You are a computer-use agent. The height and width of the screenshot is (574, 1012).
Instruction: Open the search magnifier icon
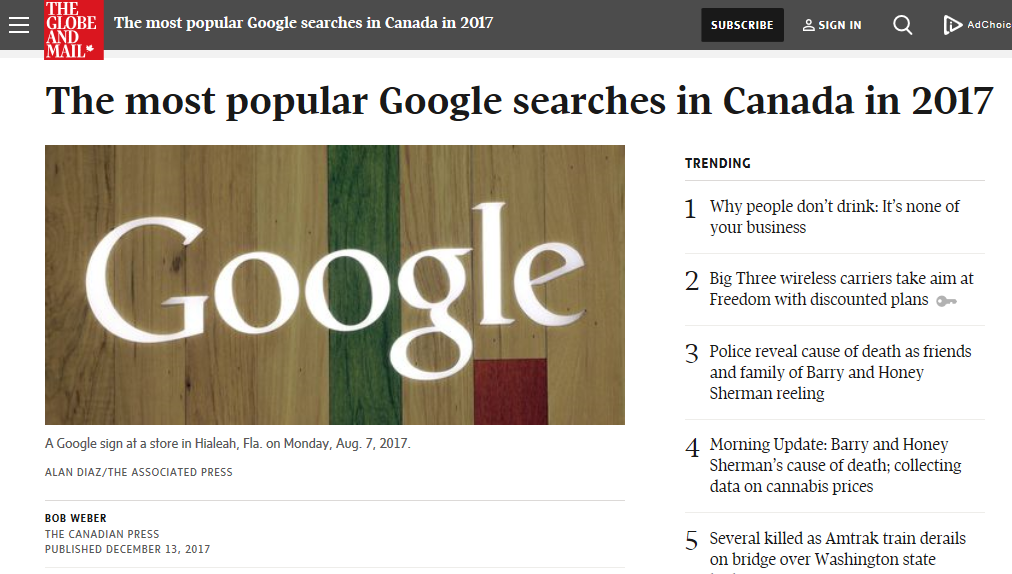[902, 25]
